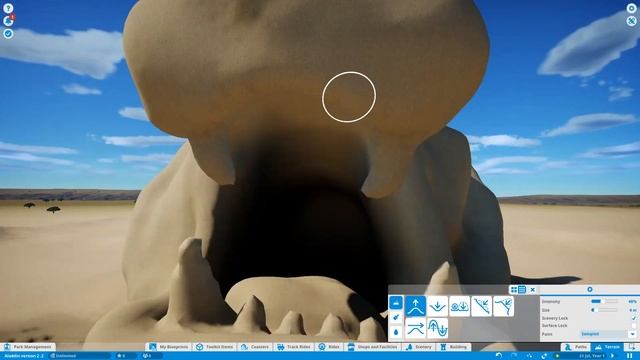The image size is (640, 360).
Task: Click the gear icon atop terrain settings panel
Action: 590,289
